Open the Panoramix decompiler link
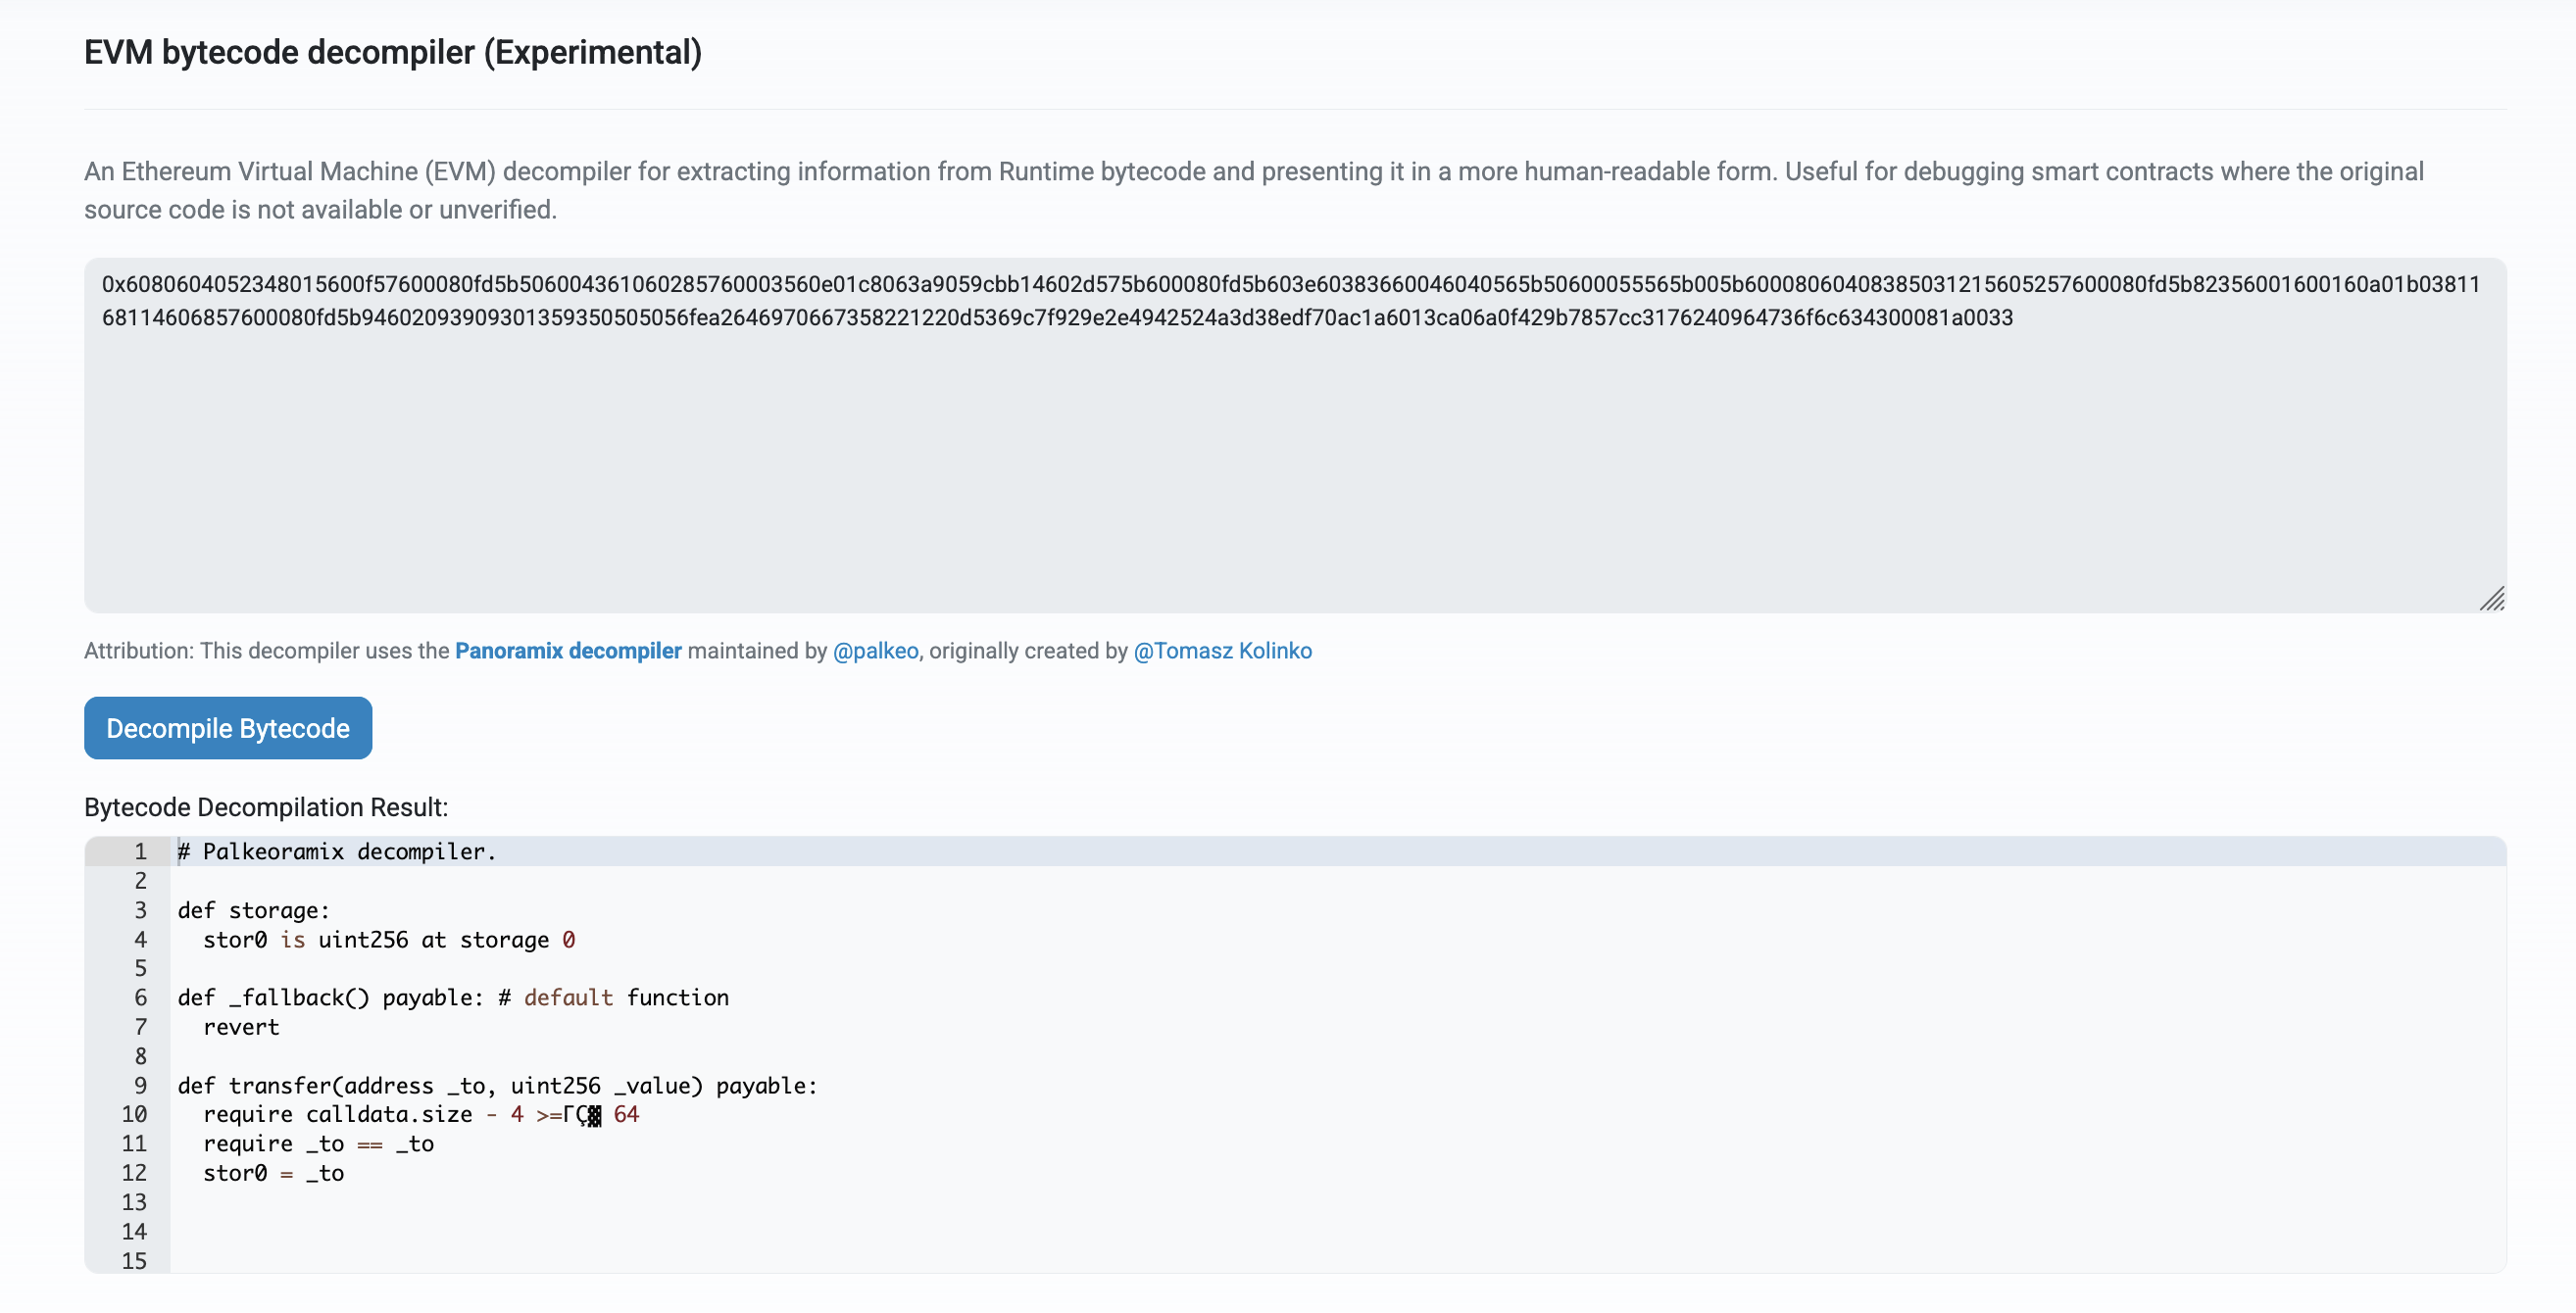The width and height of the screenshot is (2576, 1313). click(x=568, y=651)
